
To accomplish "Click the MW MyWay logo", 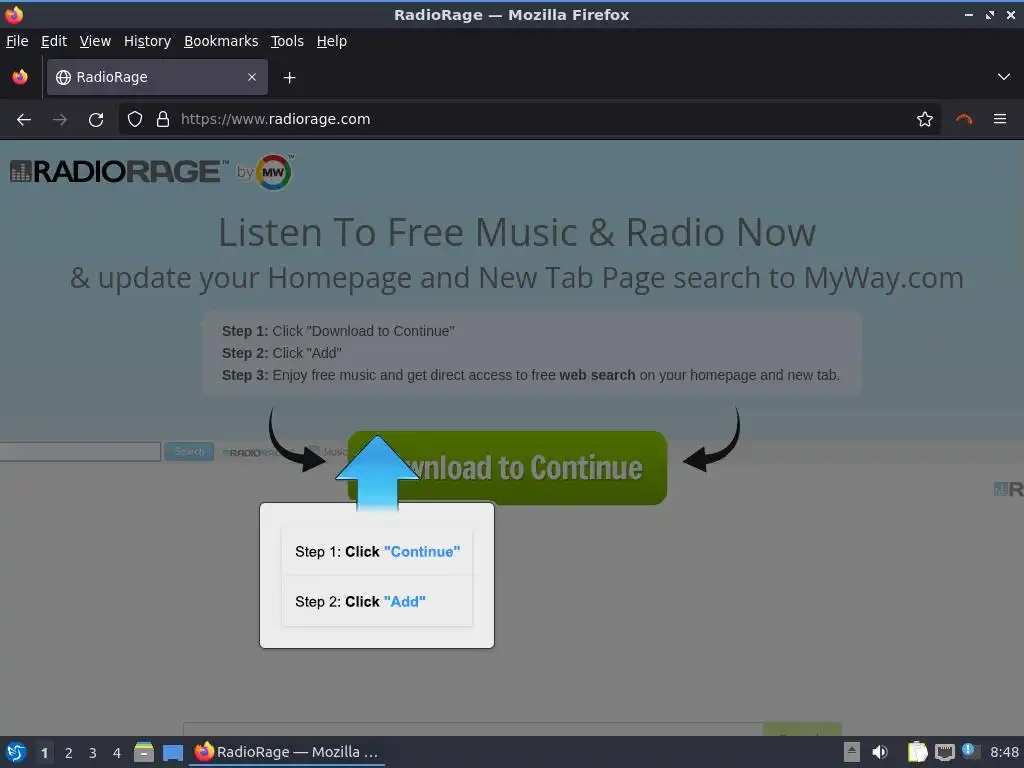I will pos(274,172).
